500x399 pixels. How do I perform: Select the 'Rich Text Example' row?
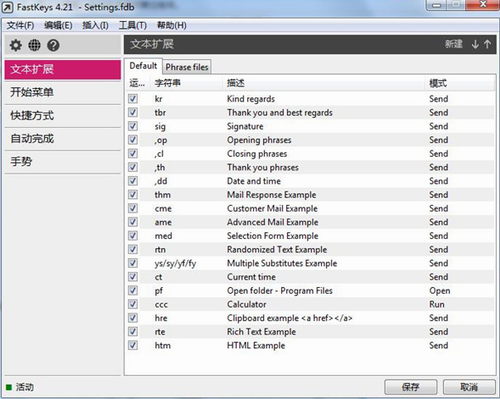[311, 332]
